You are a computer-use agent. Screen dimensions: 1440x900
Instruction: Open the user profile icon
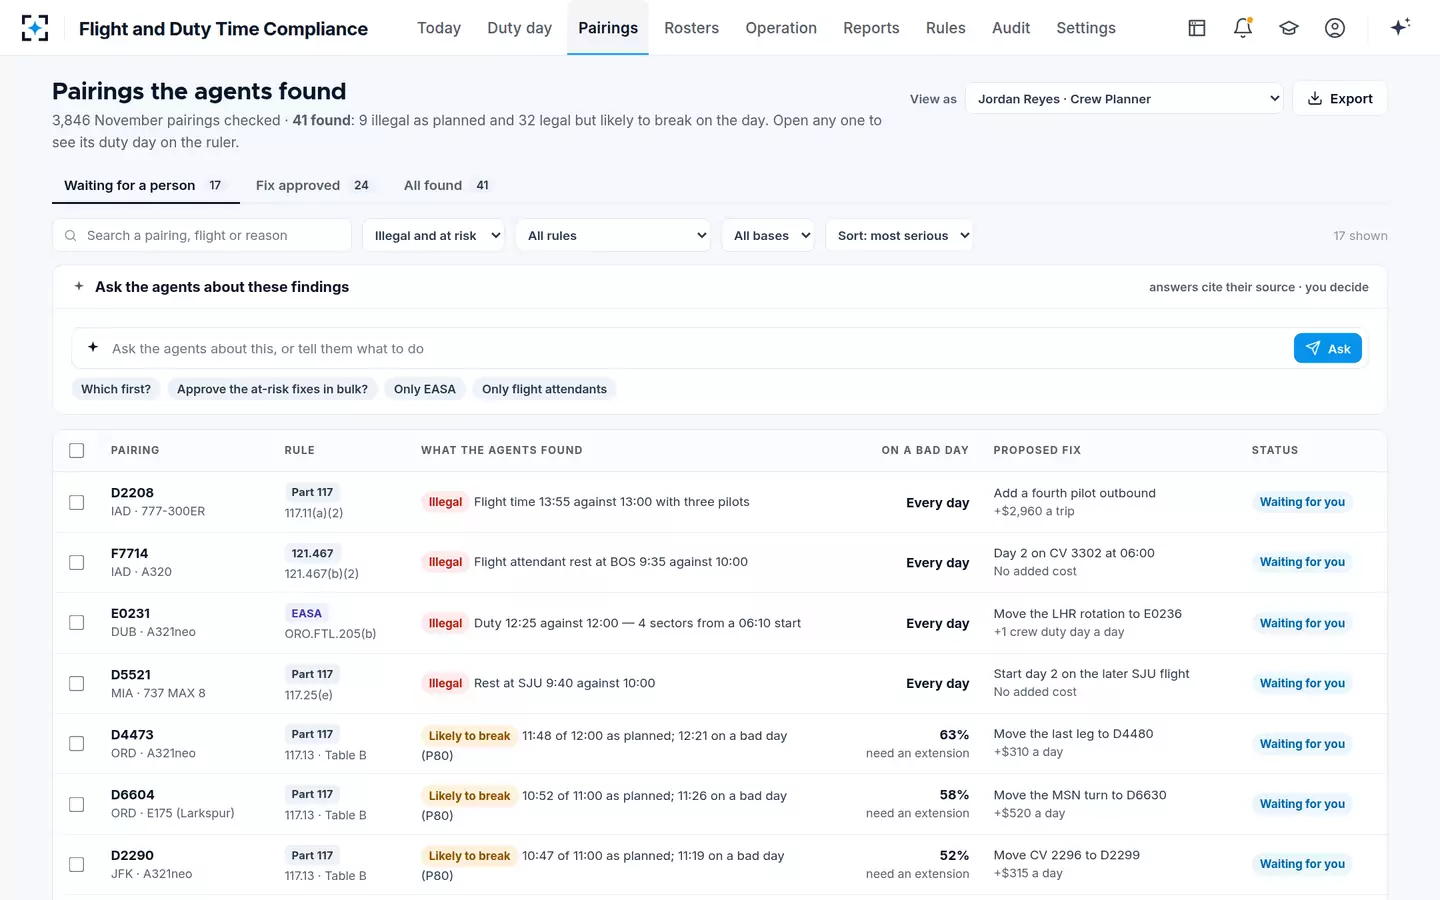[1335, 28]
